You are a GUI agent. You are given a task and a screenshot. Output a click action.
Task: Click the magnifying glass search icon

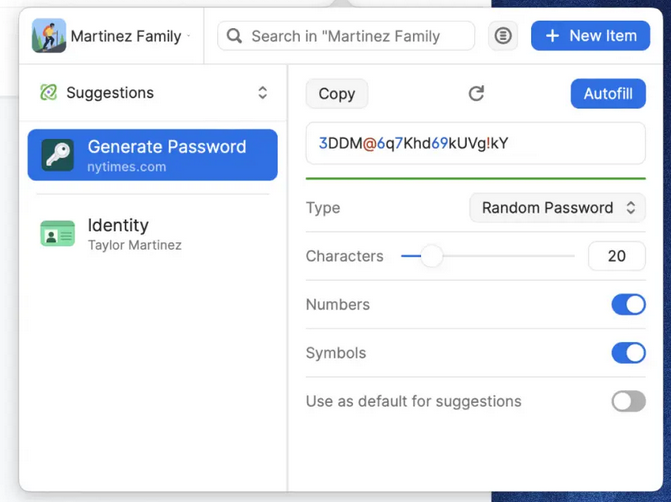click(x=235, y=36)
